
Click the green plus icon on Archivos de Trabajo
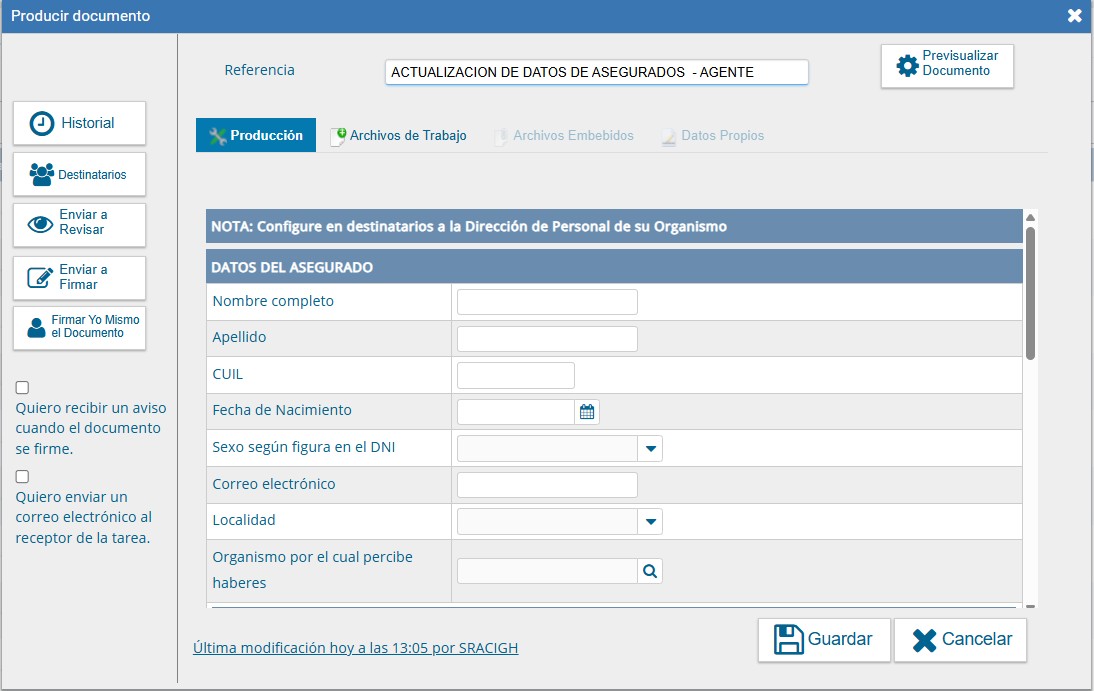(340, 134)
